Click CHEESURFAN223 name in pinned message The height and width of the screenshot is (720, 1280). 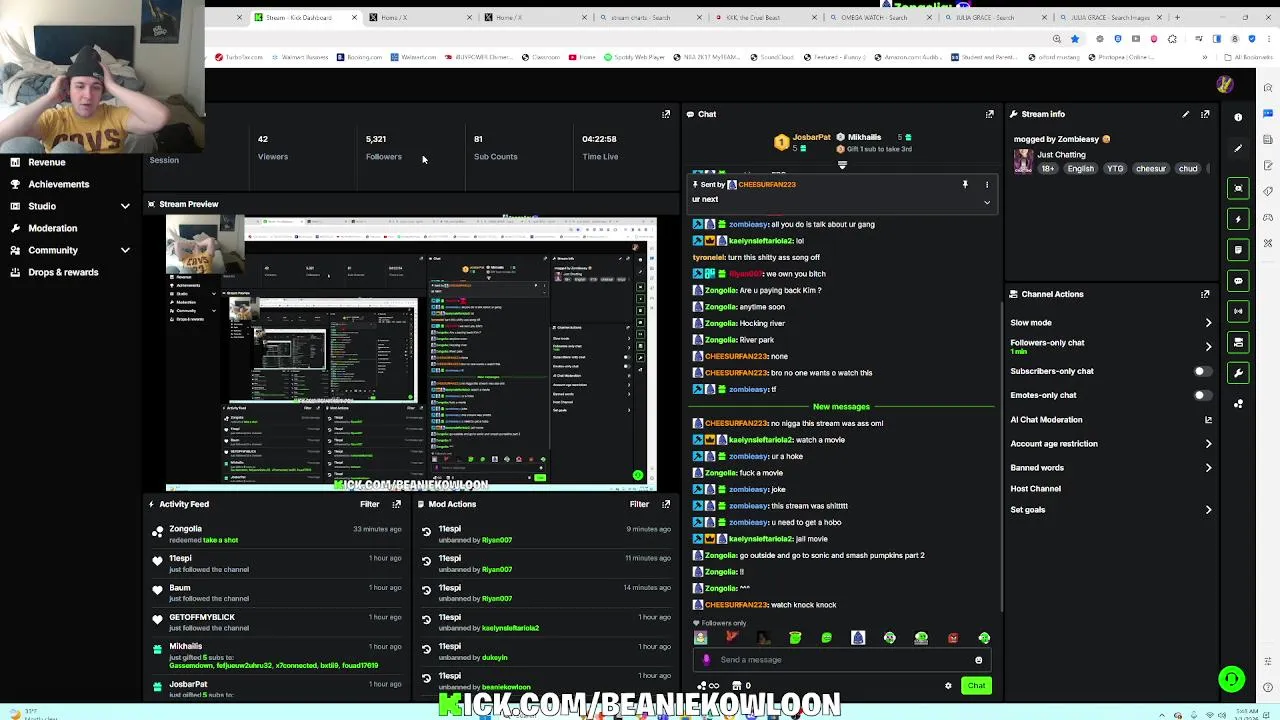point(767,185)
